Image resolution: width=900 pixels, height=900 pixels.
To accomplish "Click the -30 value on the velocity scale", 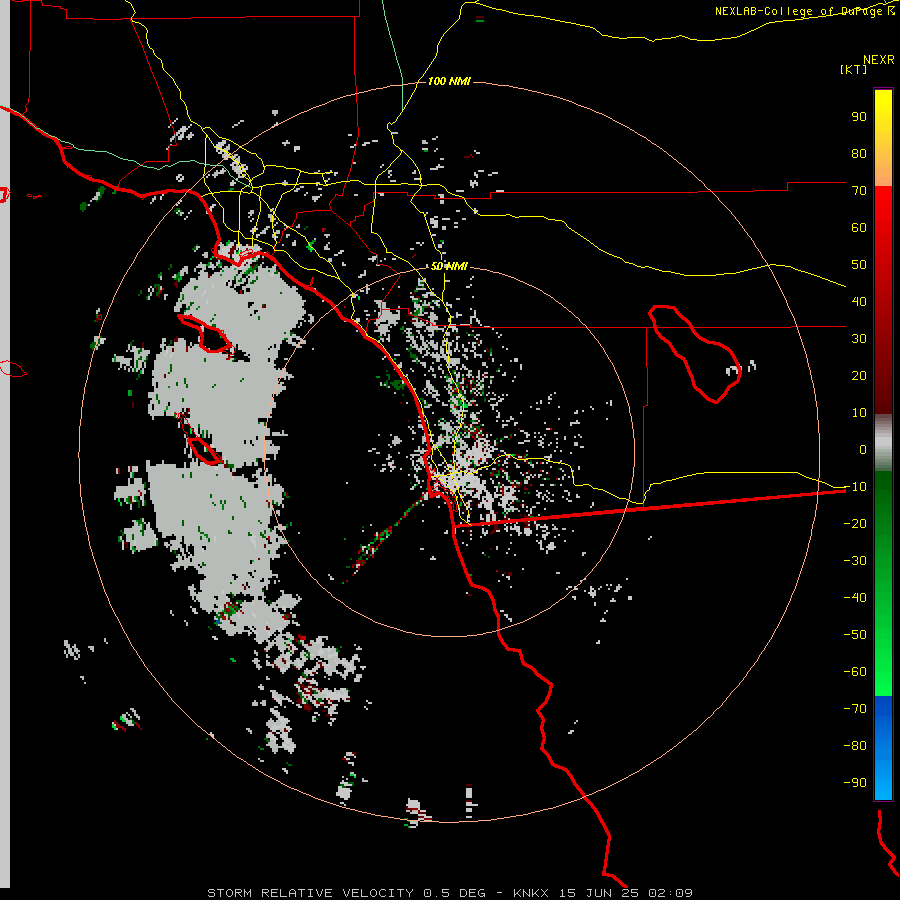I will (855, 561).
